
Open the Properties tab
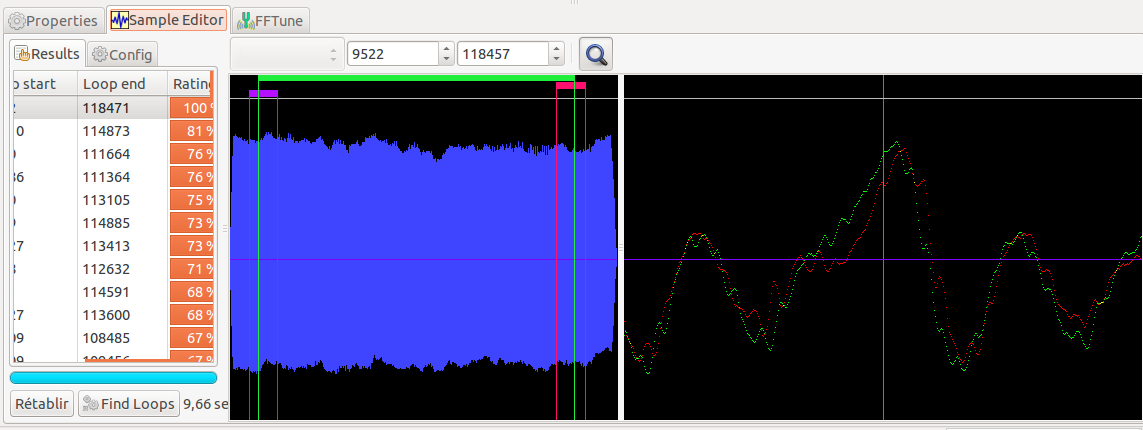52,20
